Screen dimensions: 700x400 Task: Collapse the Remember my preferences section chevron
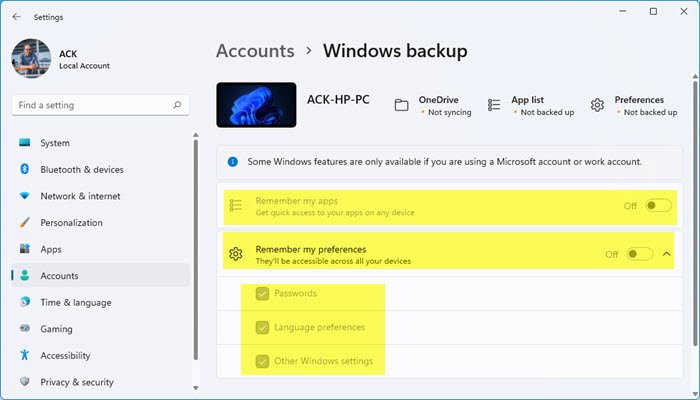point(667,254)
